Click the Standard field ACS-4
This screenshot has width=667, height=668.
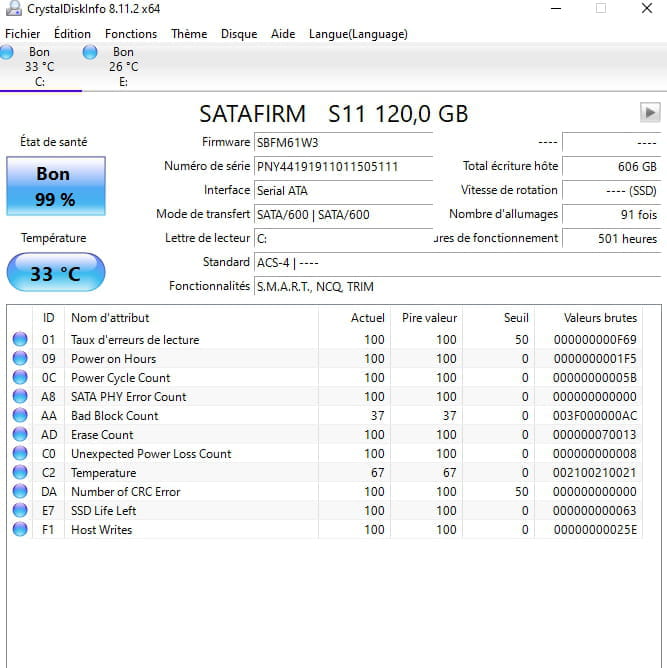[457, 262]
